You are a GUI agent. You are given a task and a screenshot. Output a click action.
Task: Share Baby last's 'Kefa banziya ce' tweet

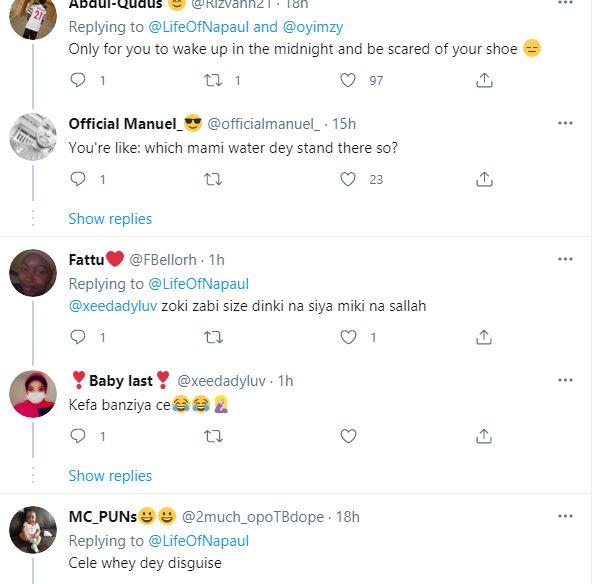click(484, 436)
